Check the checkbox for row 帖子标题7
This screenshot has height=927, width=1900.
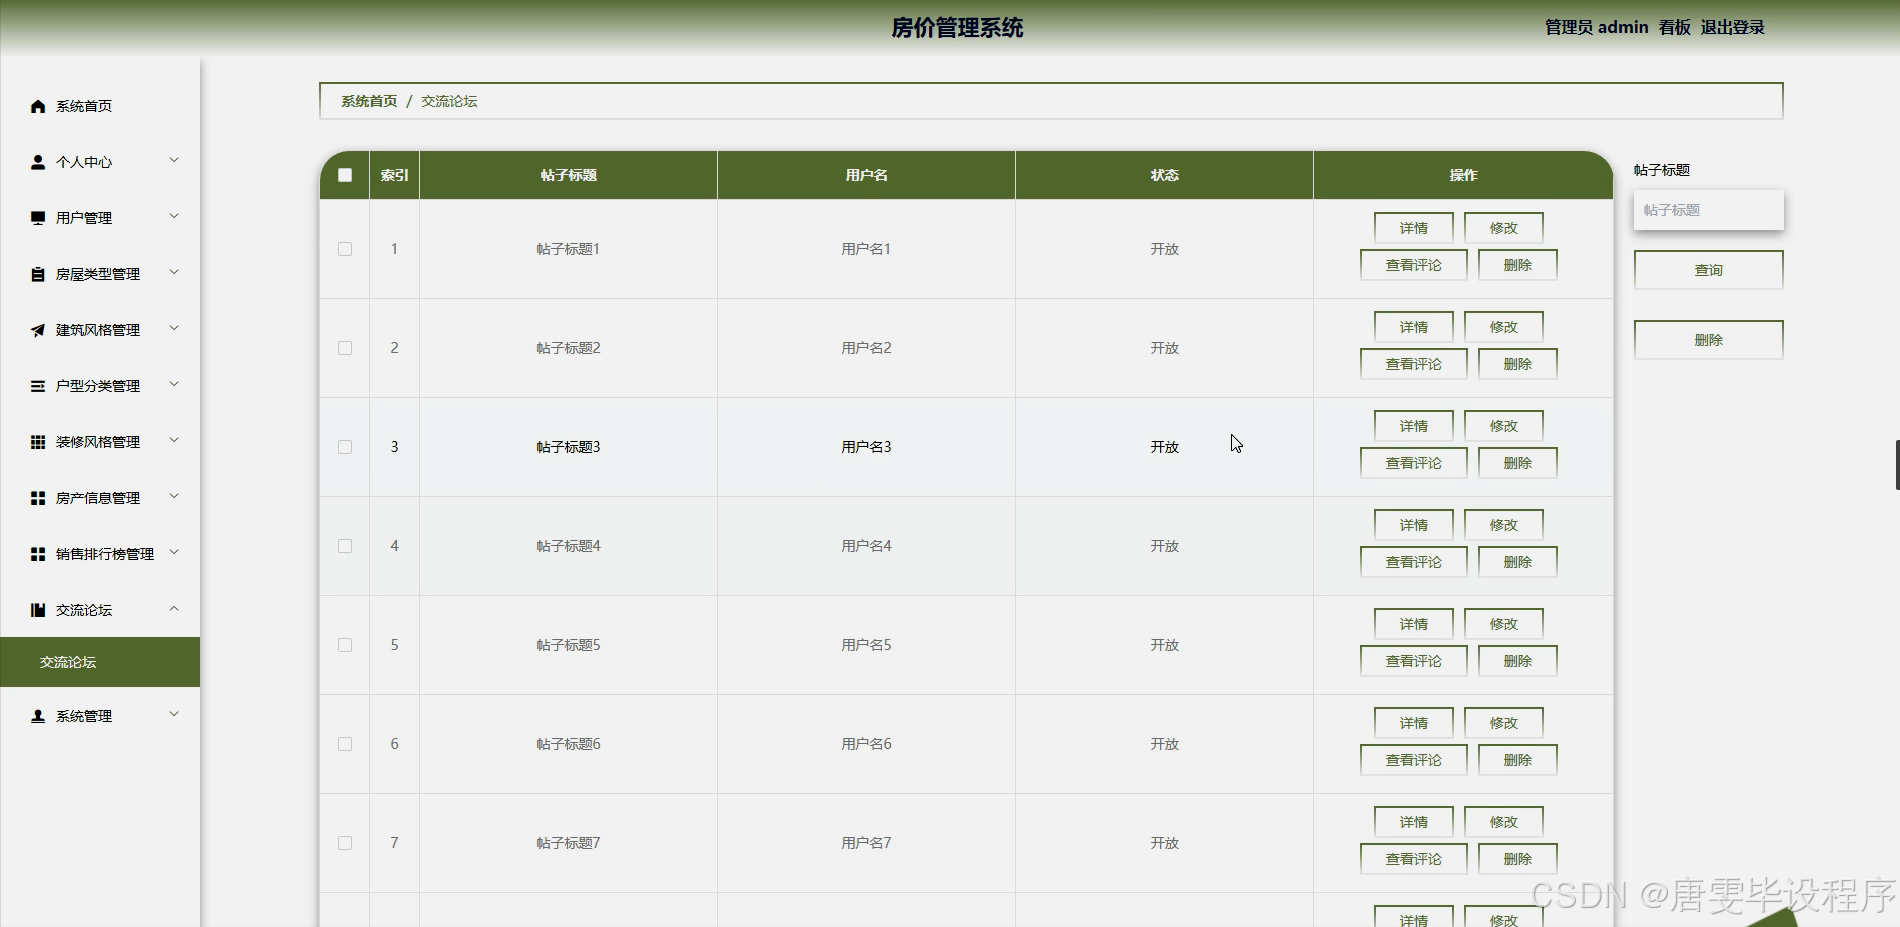point(345,843)
